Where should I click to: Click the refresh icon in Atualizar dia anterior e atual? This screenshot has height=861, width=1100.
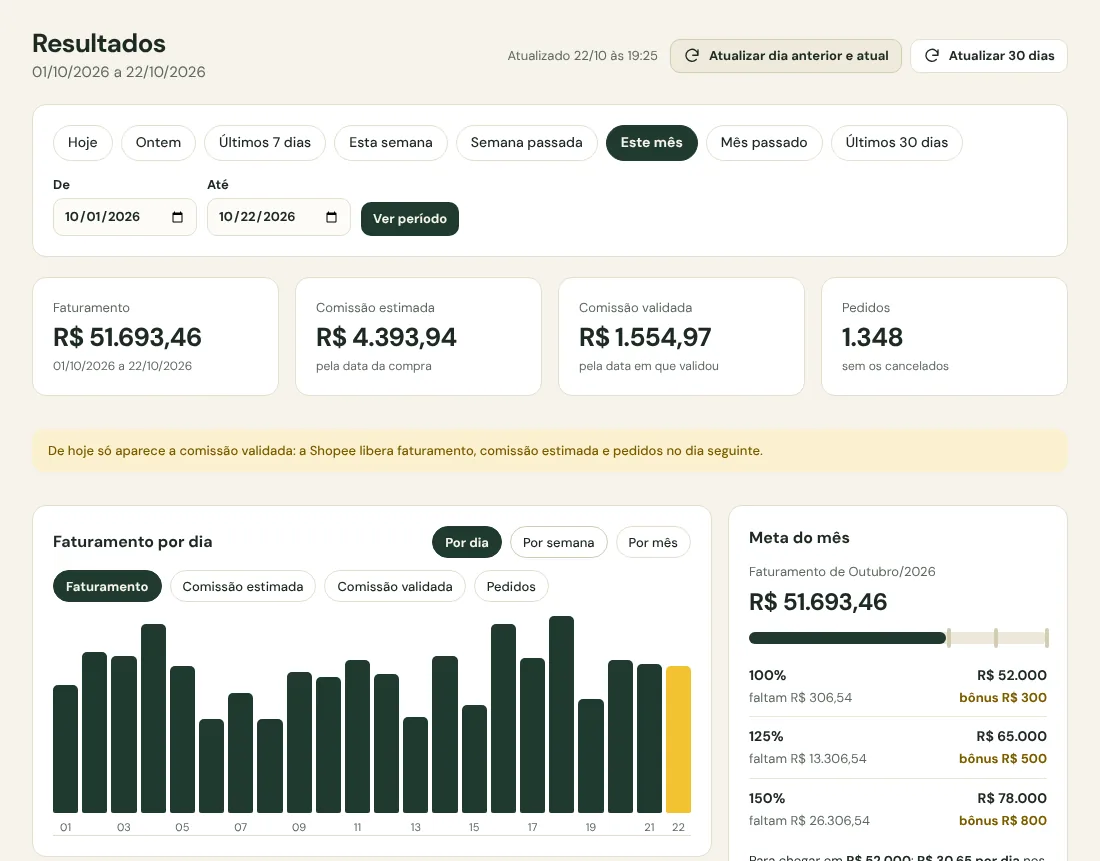[x=692, y=55]
